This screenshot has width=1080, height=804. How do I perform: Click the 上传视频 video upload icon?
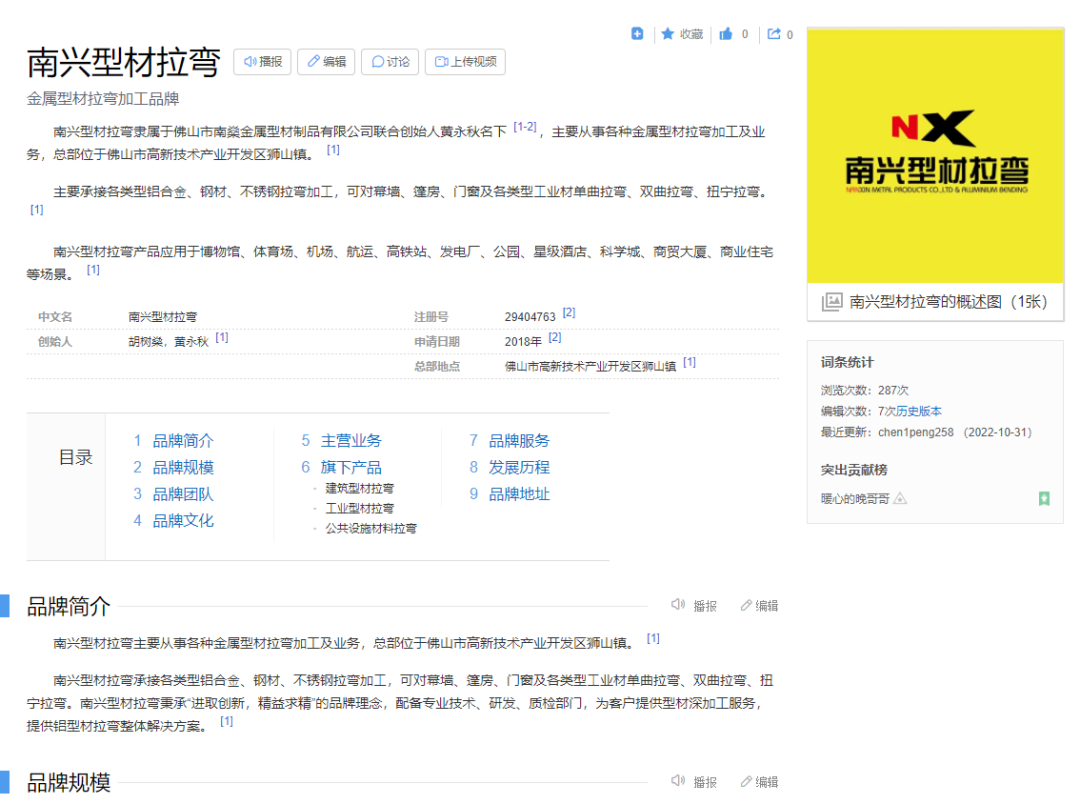coord(439,61)
